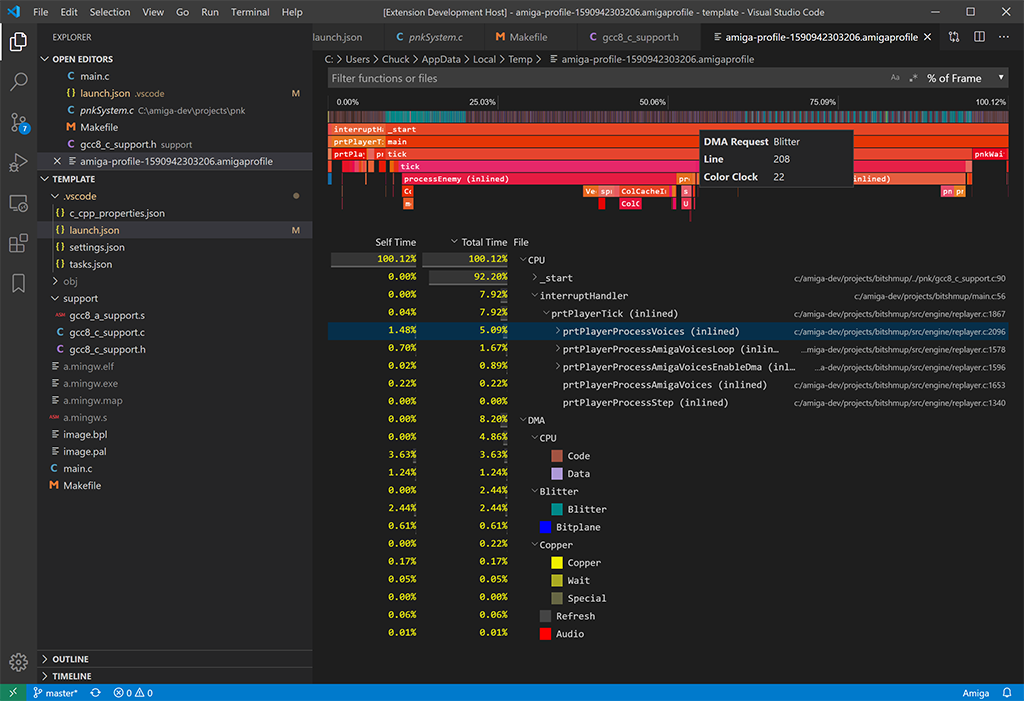Viewport: 1024px width, 701px height.
Task: Open the Selection menu
Action: pyautogui.click(x=110, y=12)
